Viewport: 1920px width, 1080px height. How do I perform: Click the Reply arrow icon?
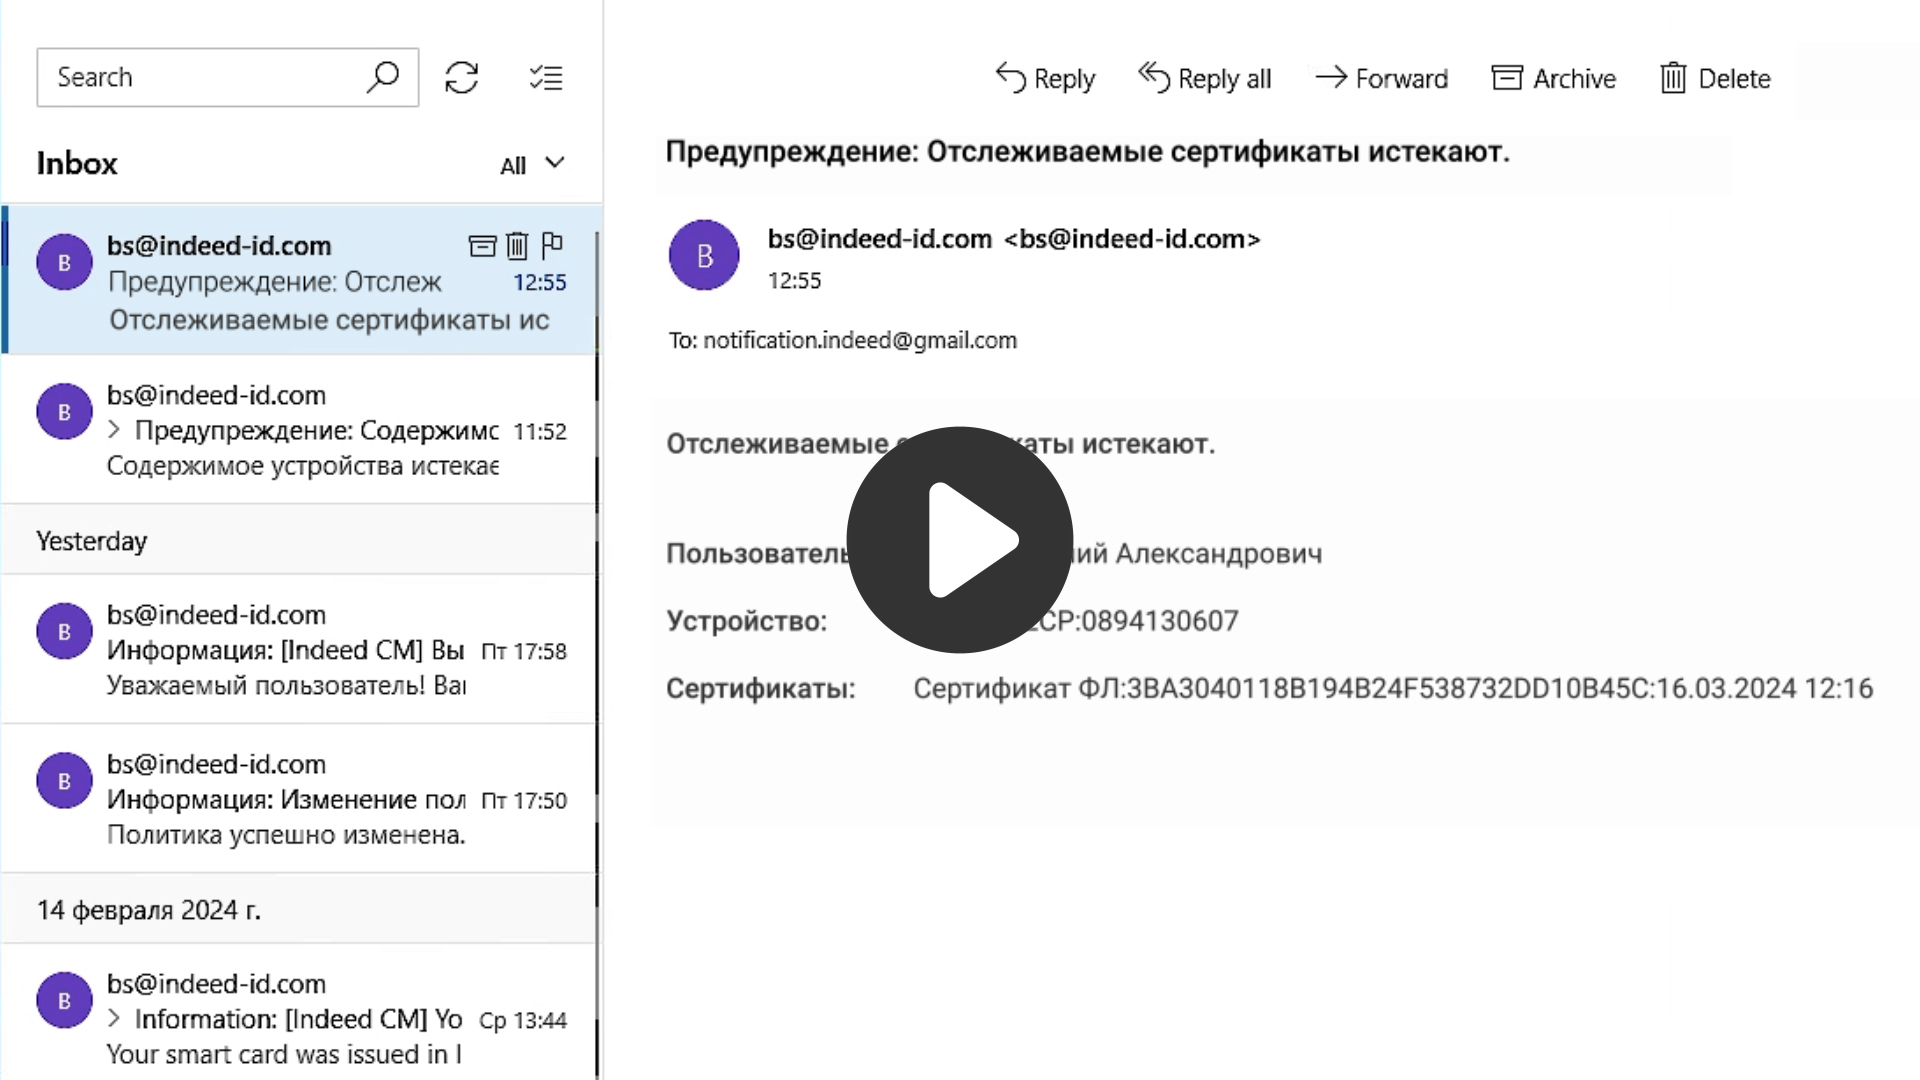(1011, 78)
